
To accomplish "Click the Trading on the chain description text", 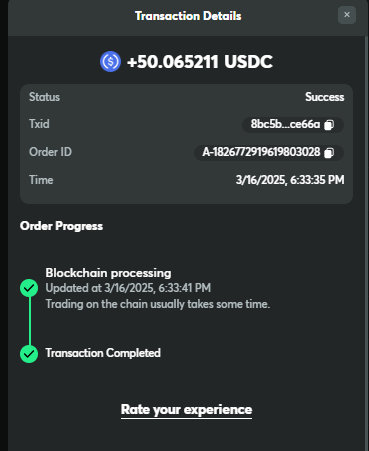I will point(158,304).
